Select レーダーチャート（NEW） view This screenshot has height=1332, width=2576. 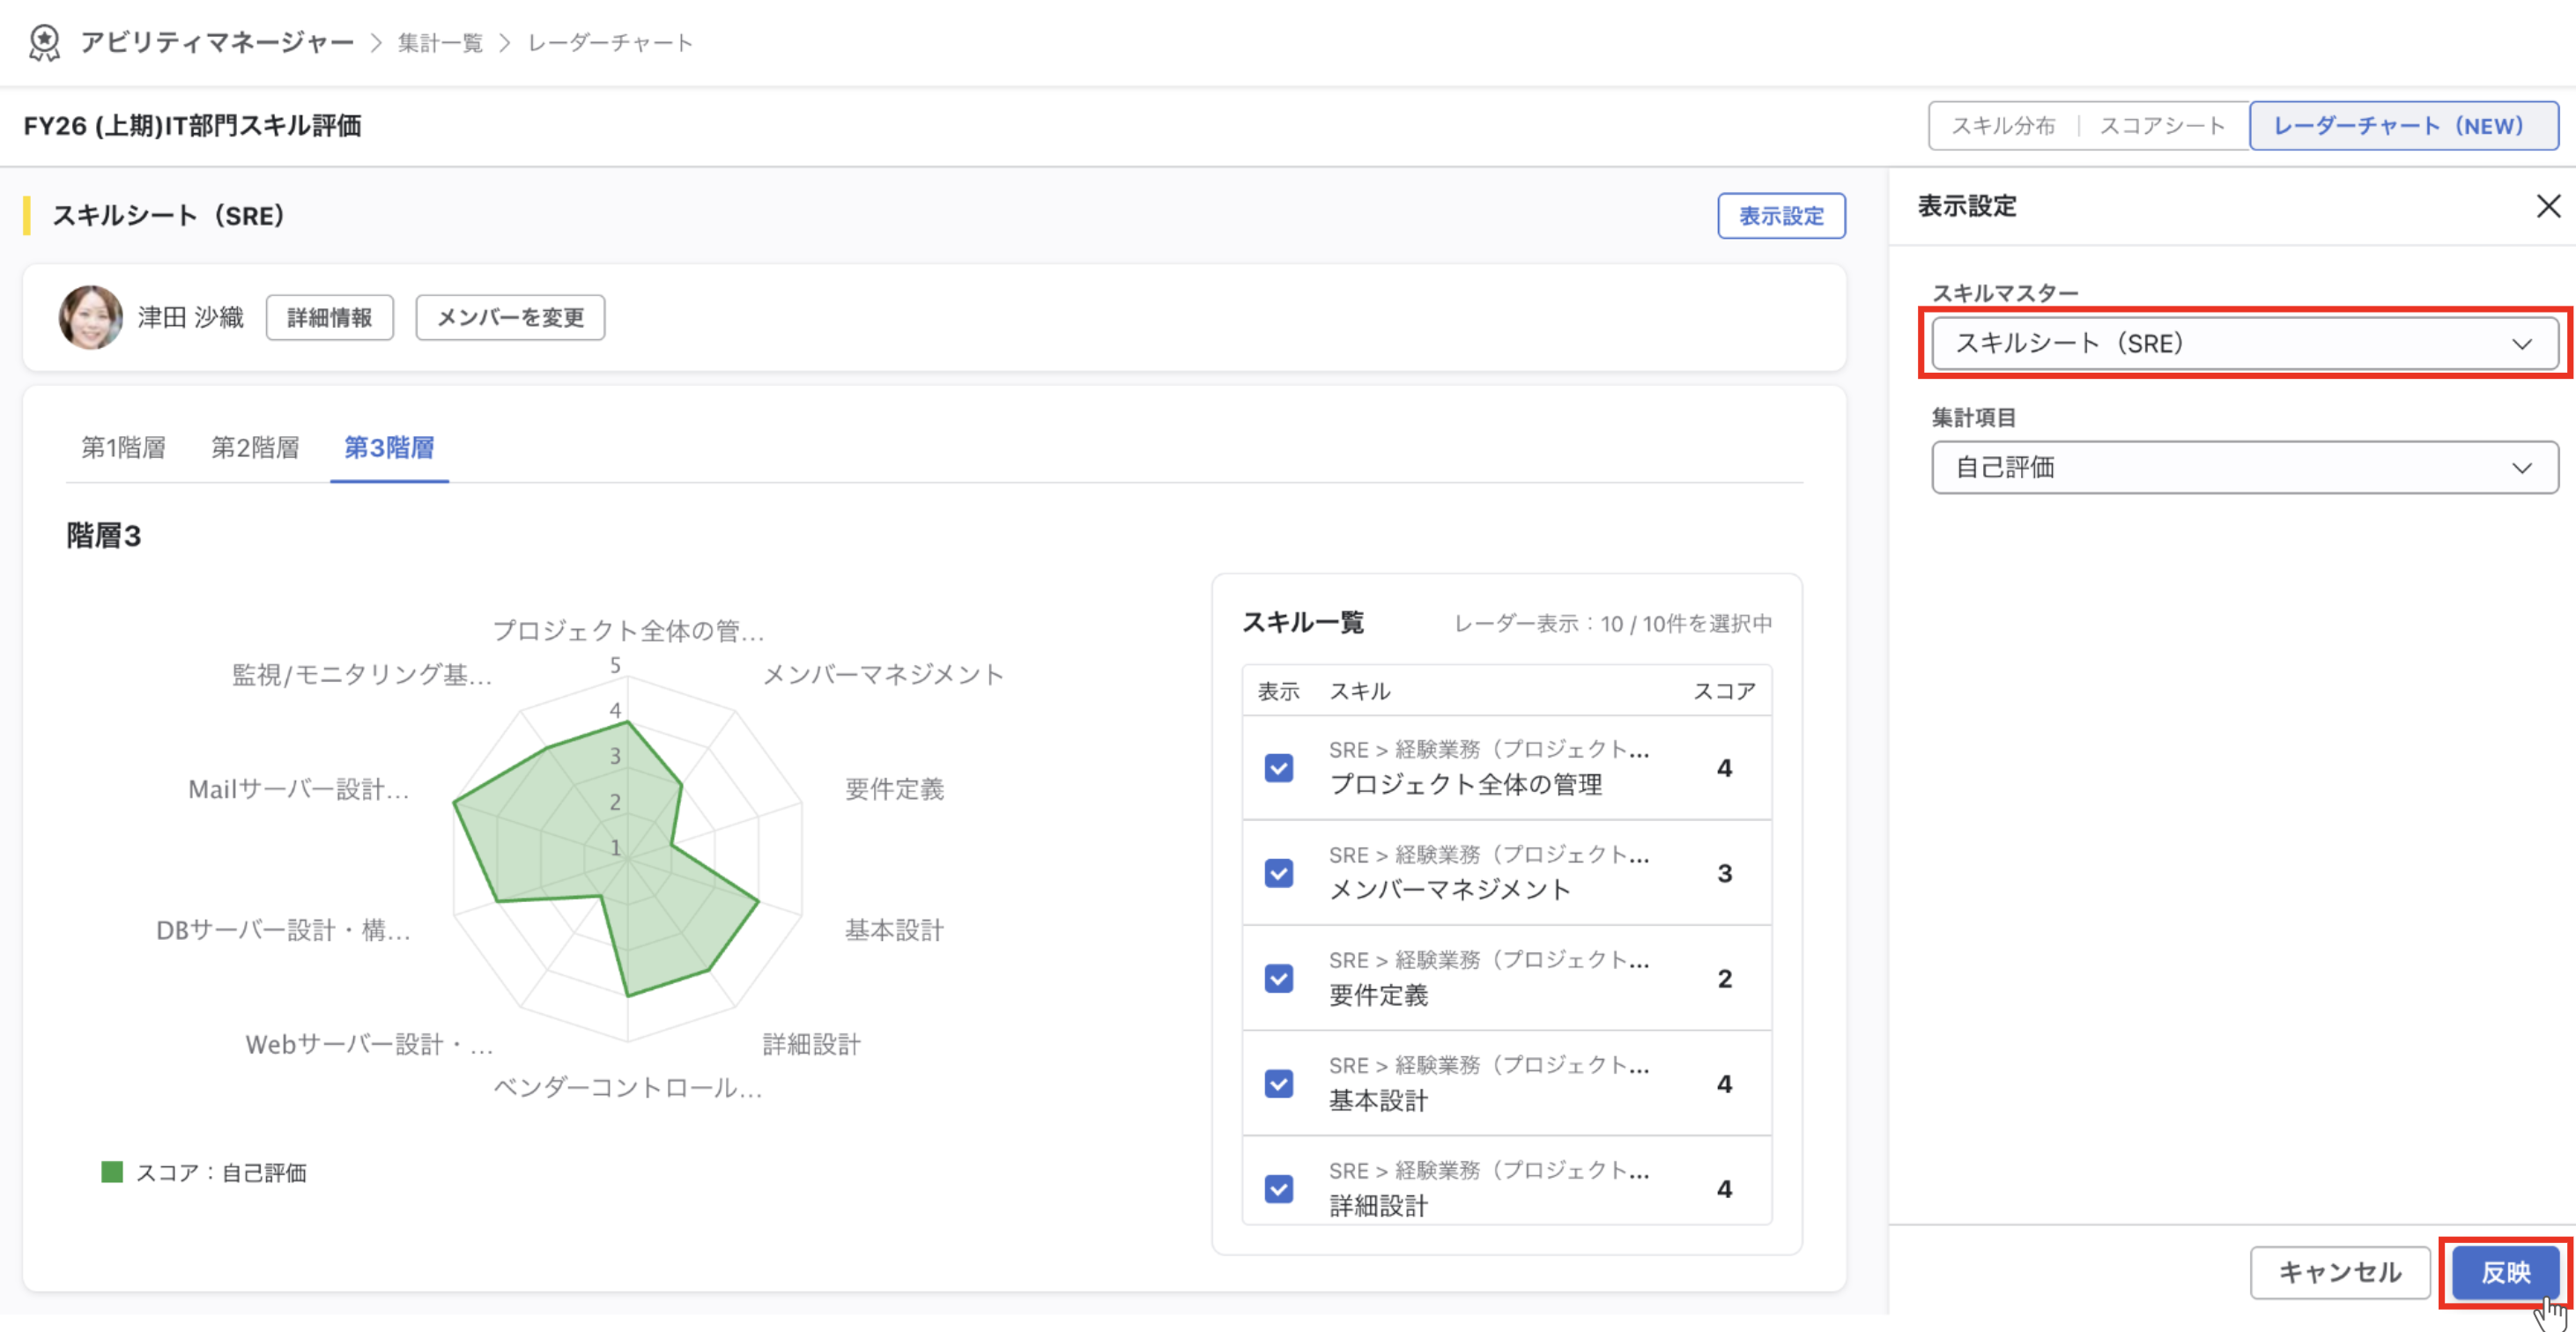coord(2403,126)
